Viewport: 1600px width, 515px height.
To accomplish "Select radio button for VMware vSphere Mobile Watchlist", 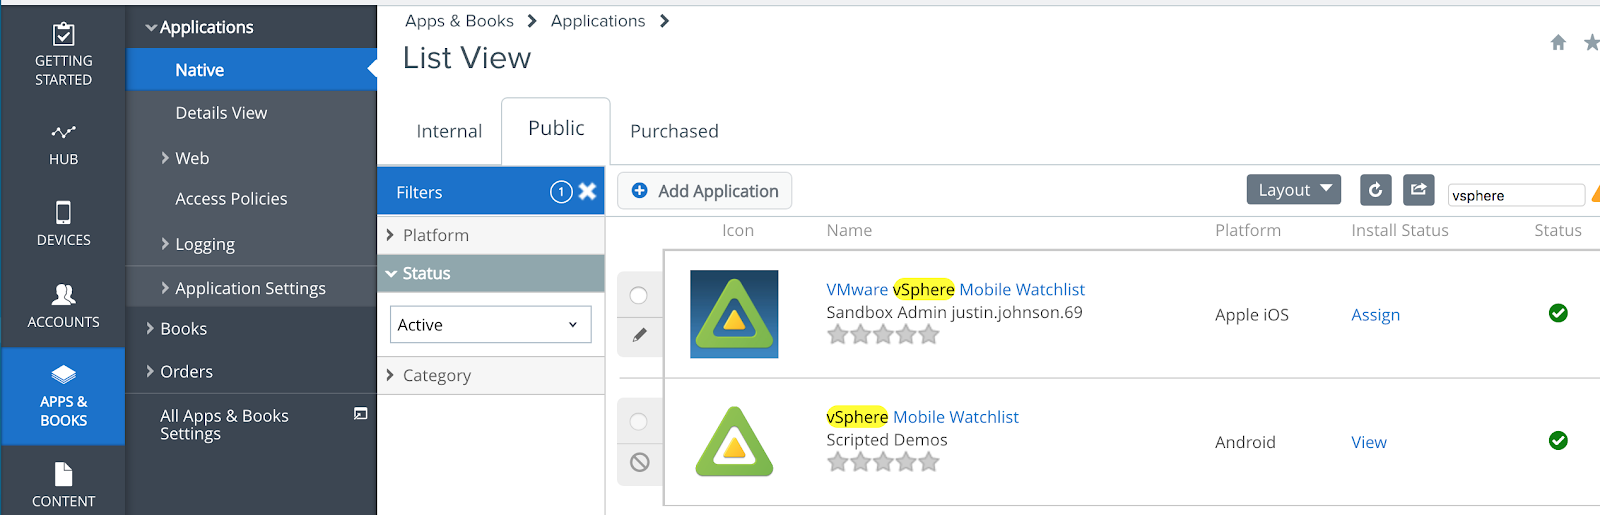I will click(639, 295).
